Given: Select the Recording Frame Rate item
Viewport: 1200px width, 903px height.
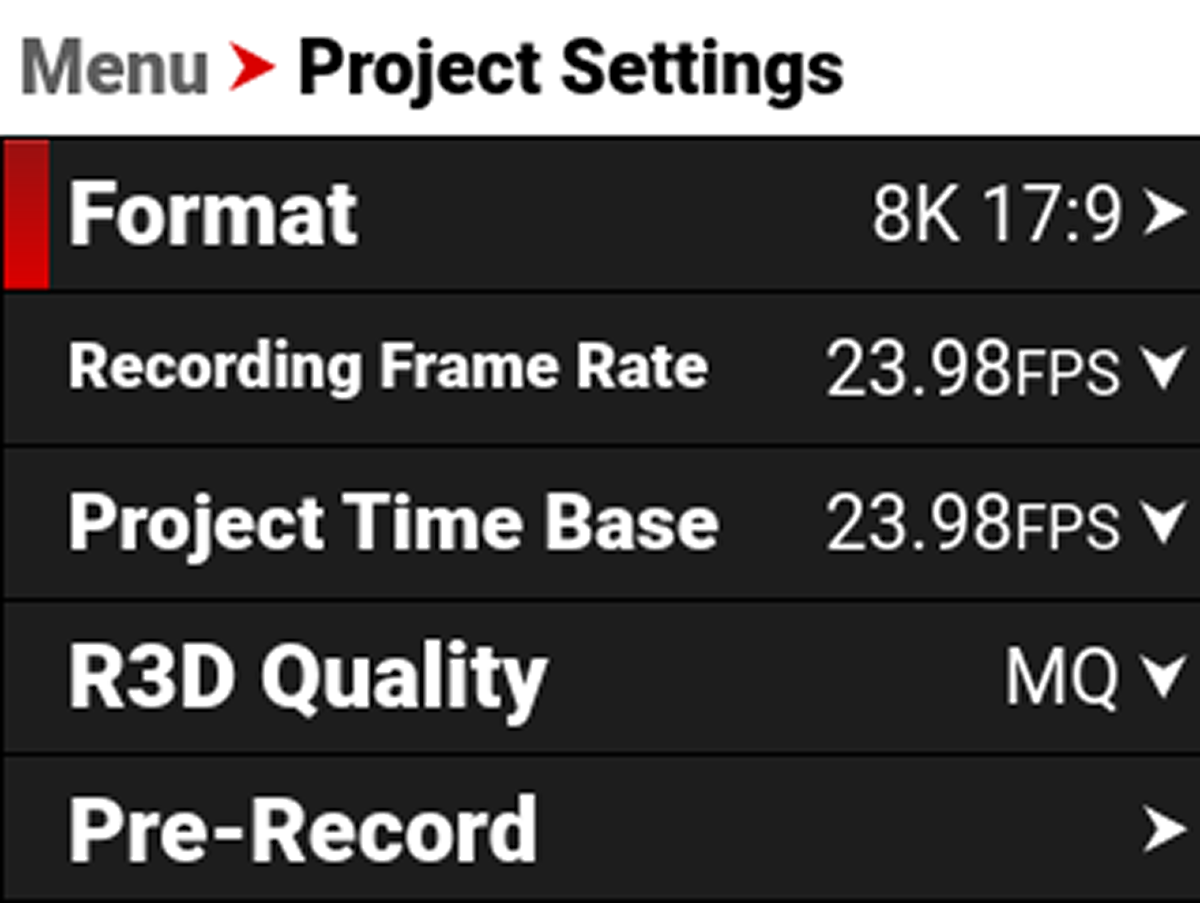Looking at the screenshot, I should (388, 367).
